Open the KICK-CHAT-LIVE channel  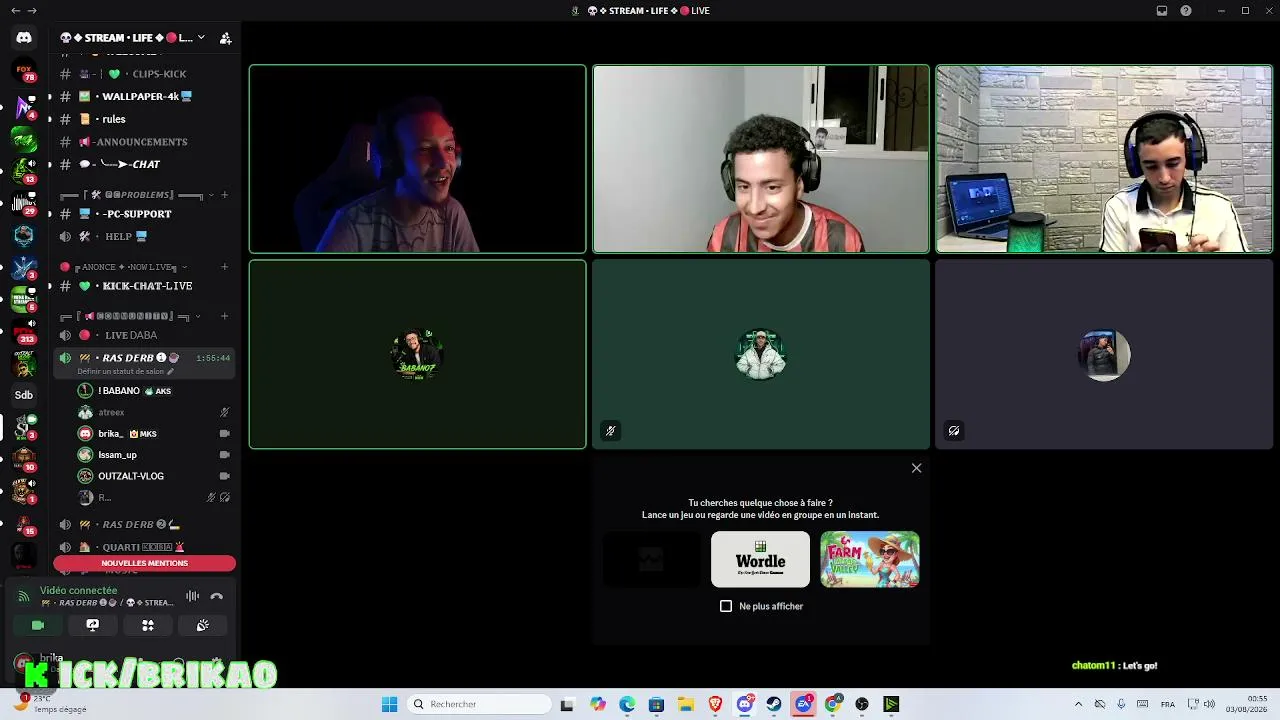[x=144, y=286]
